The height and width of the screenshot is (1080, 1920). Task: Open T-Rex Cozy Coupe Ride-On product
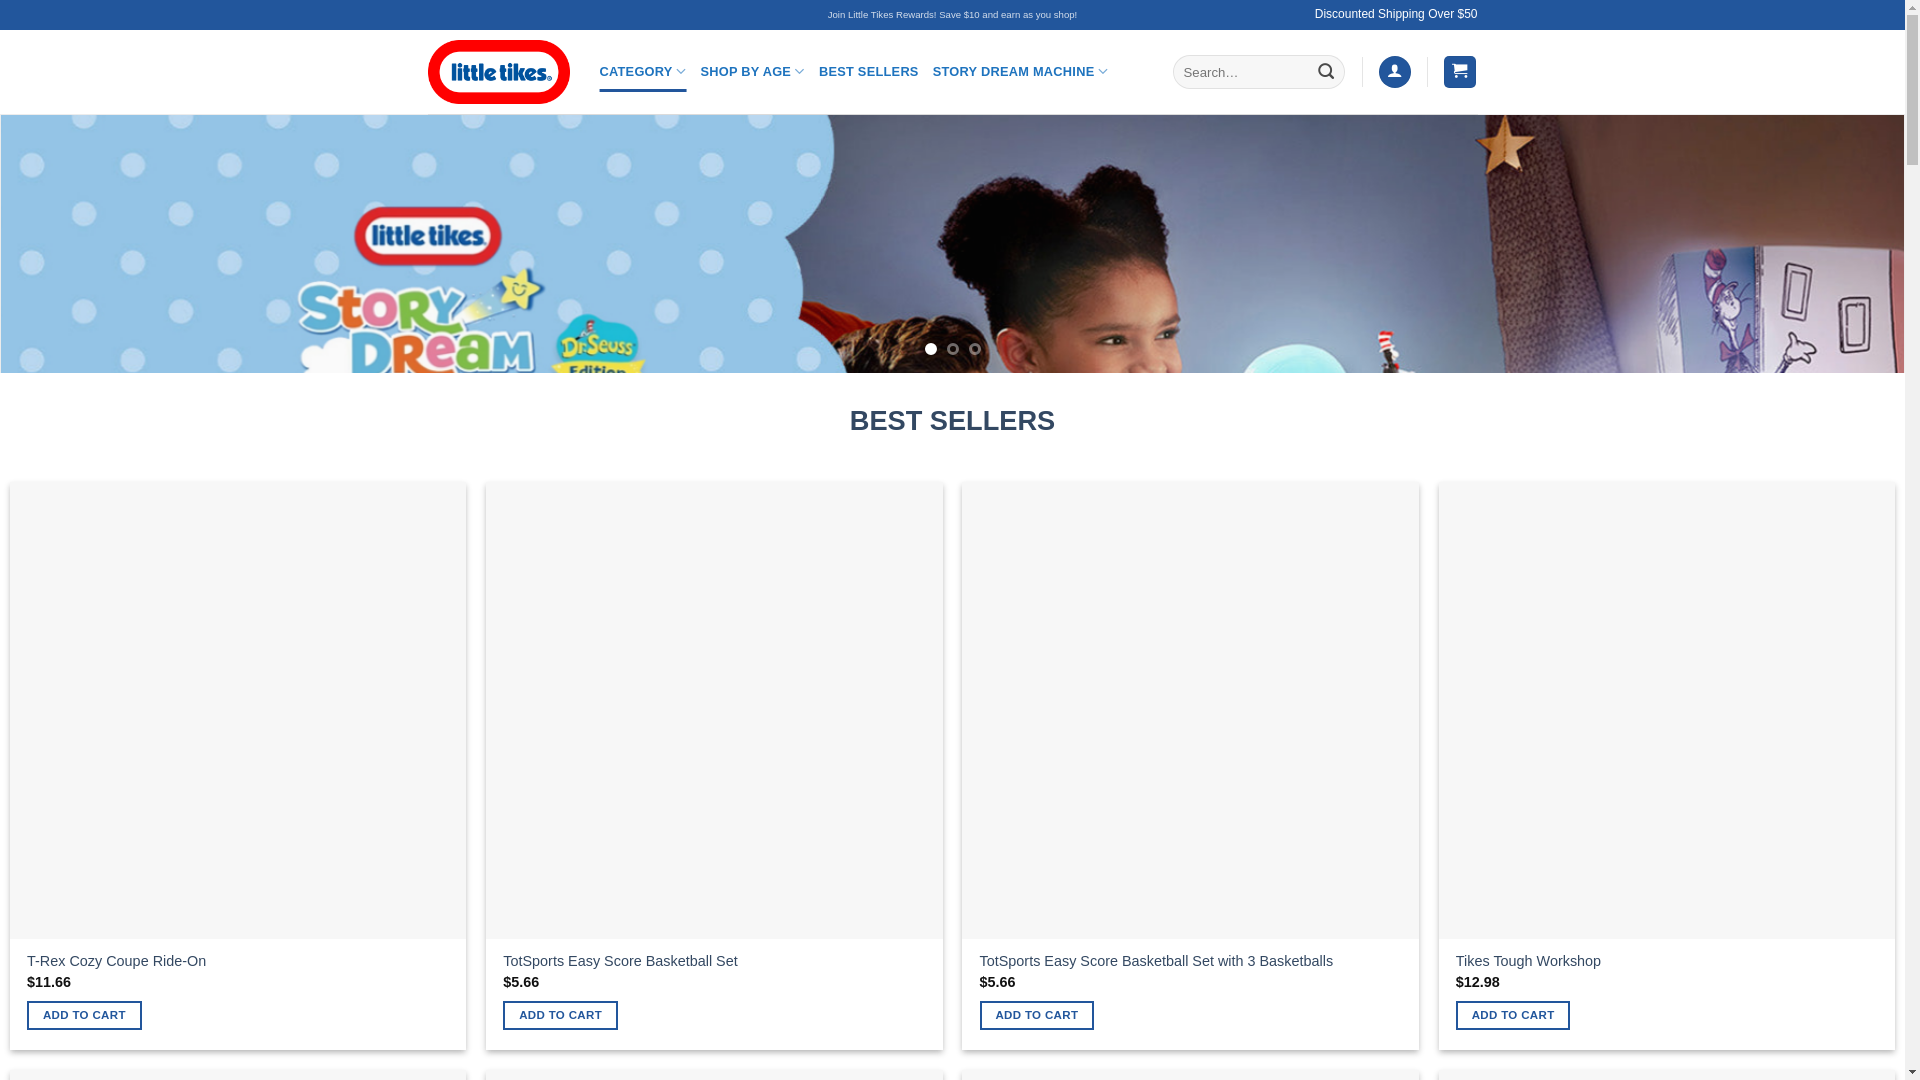point(116,961)
